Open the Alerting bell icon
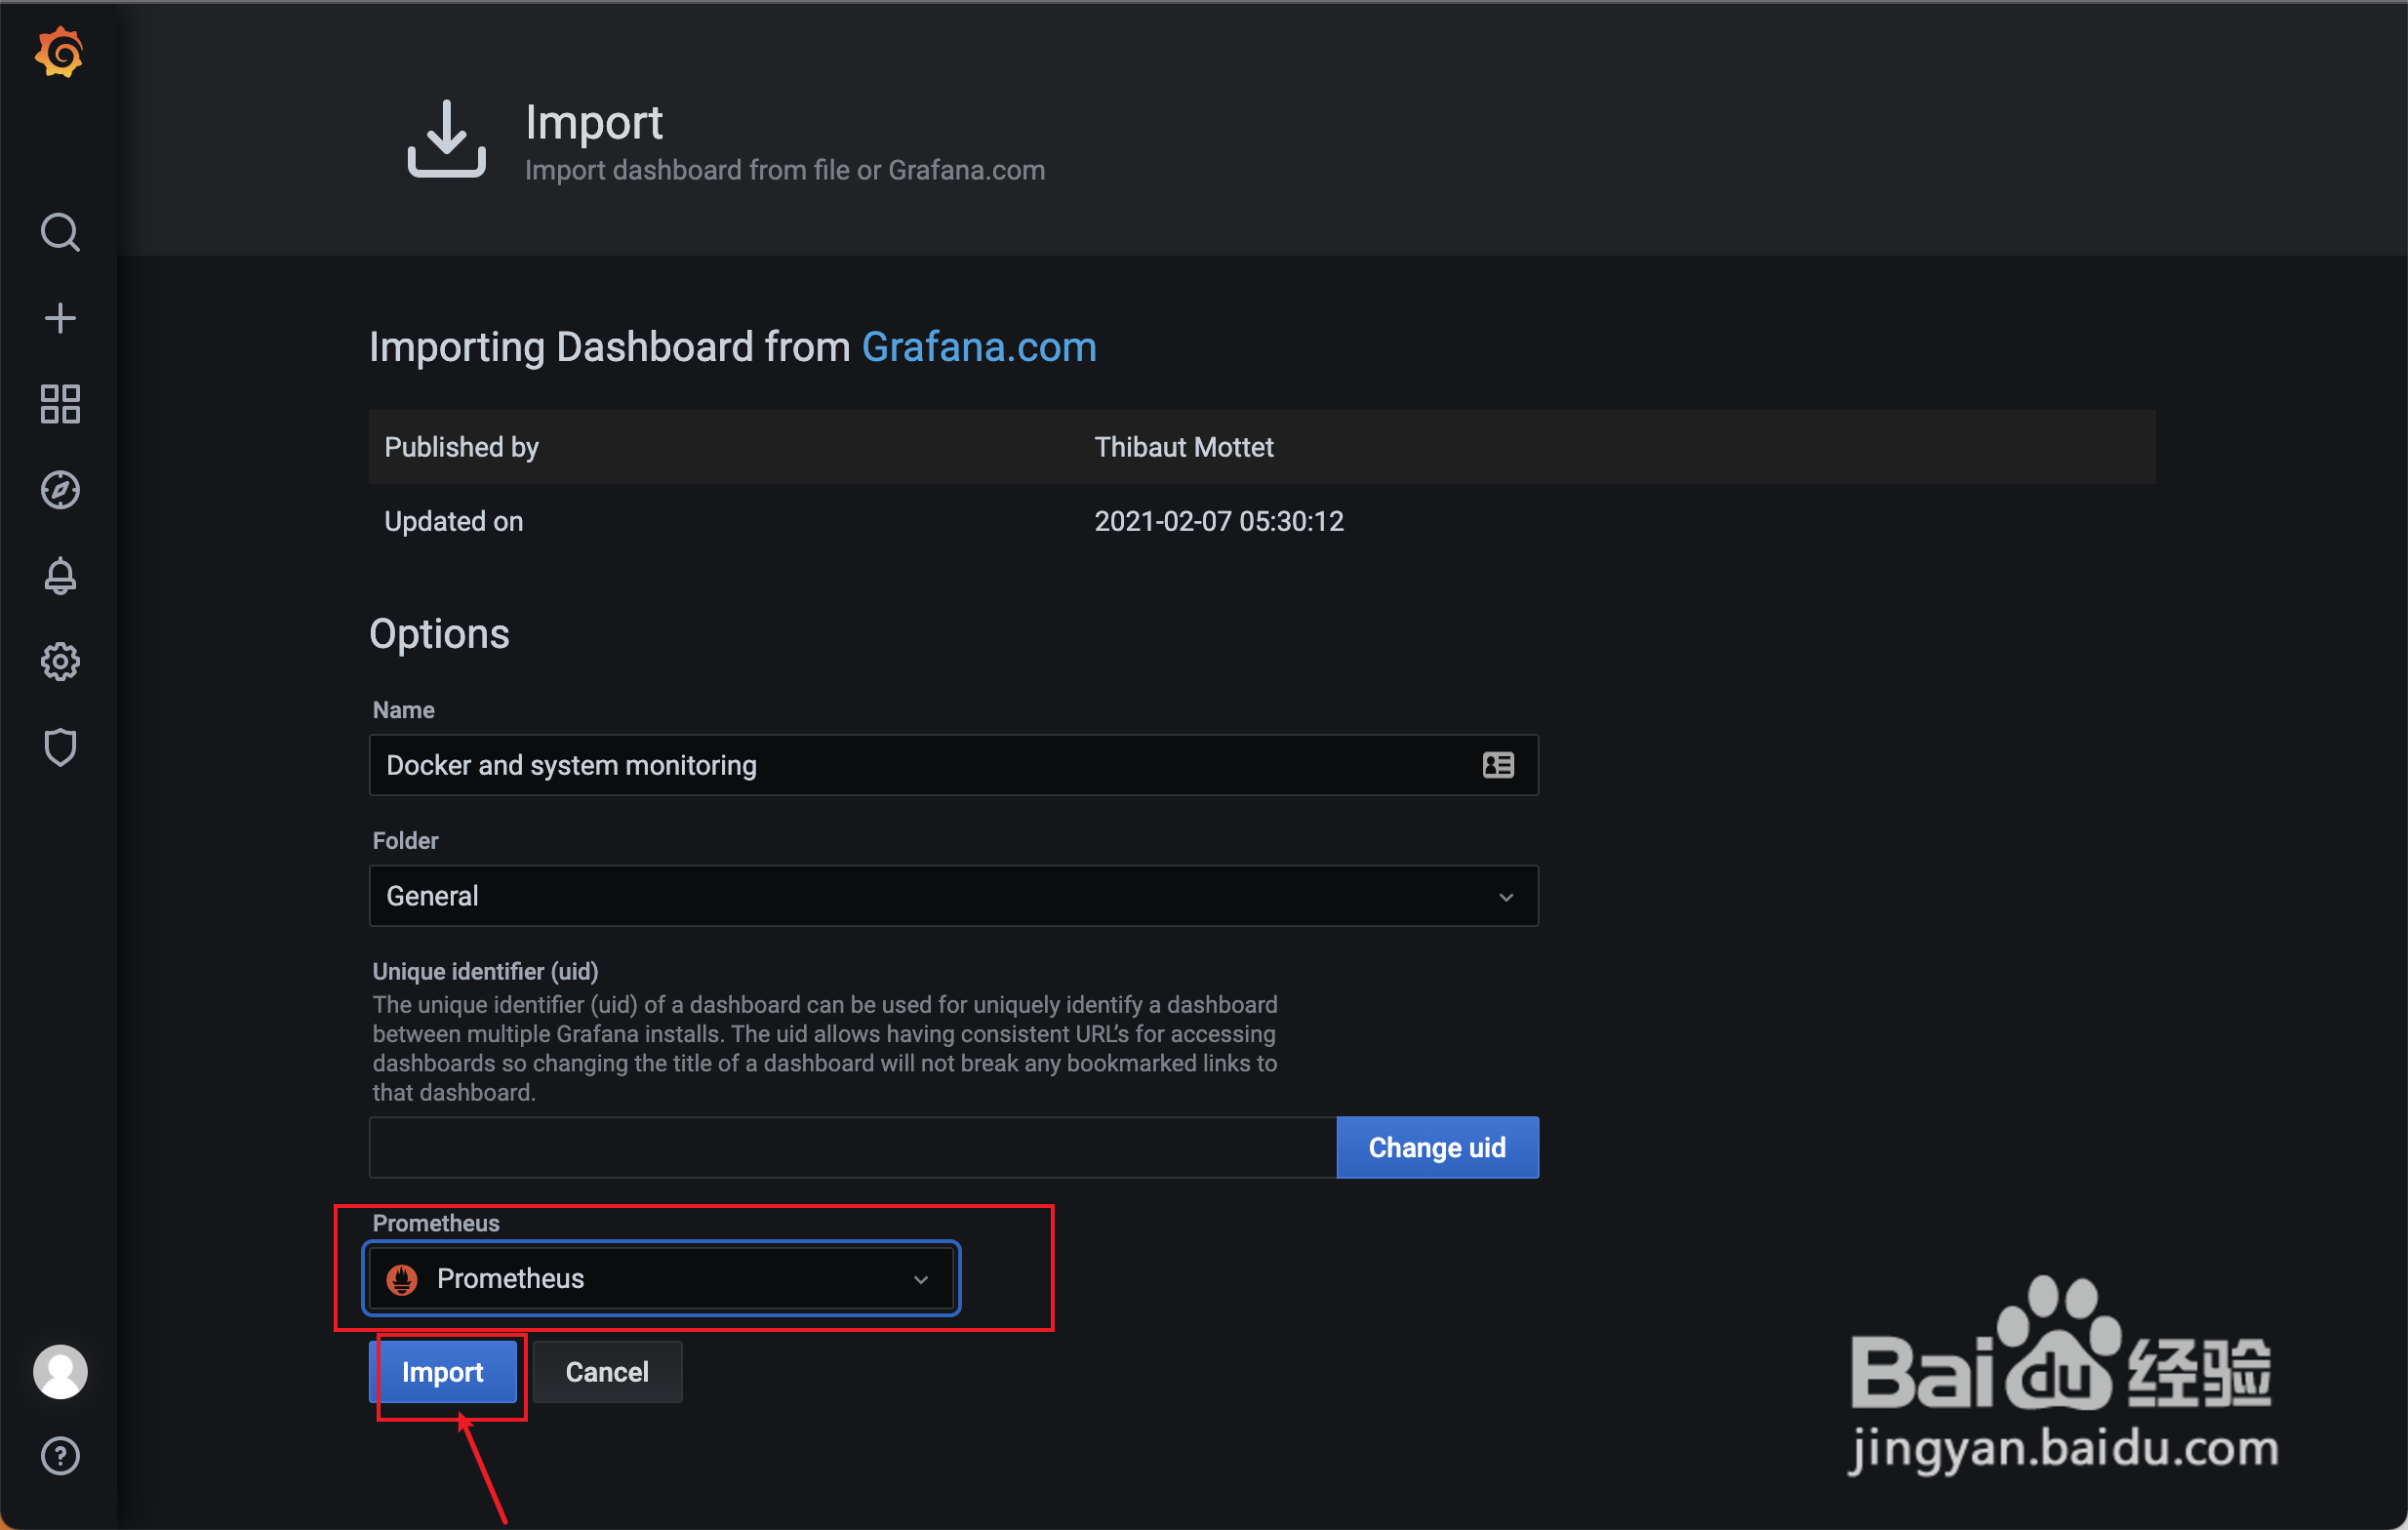The width and height of the screenshot is (2408, 1530). 60,576
